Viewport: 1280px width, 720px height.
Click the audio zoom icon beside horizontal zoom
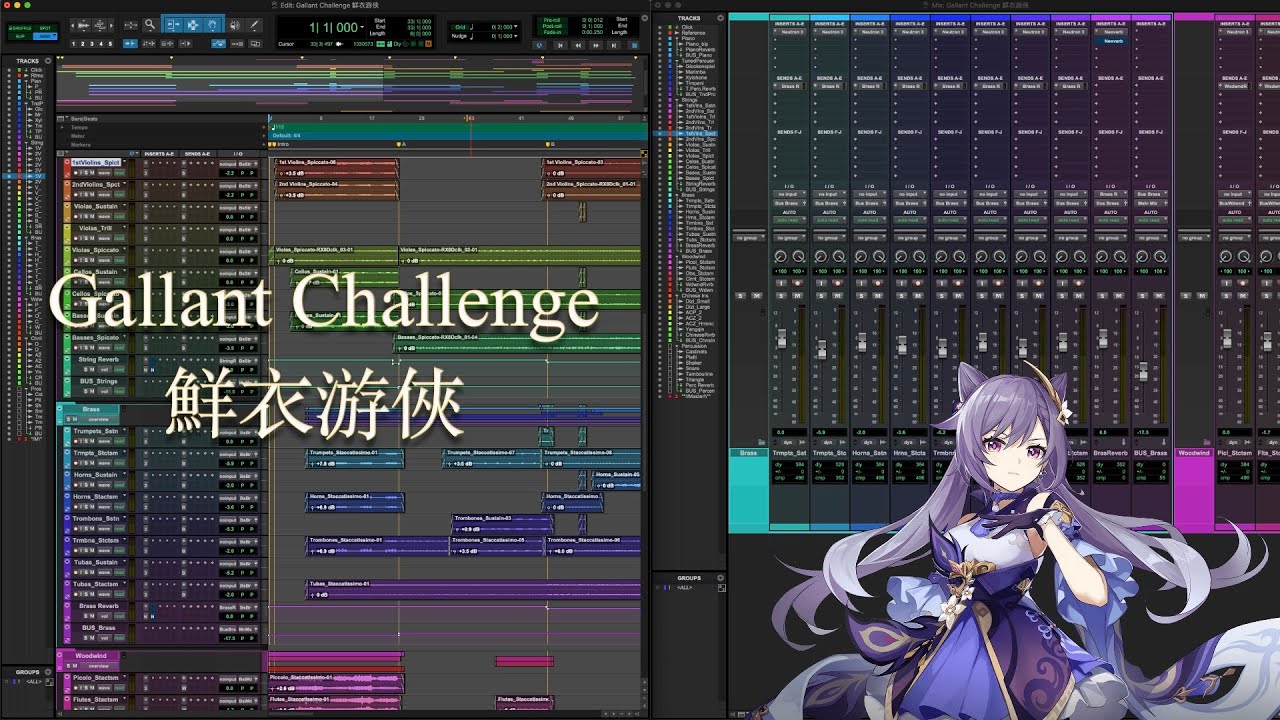pyautogui.click(x=84, y=25)
